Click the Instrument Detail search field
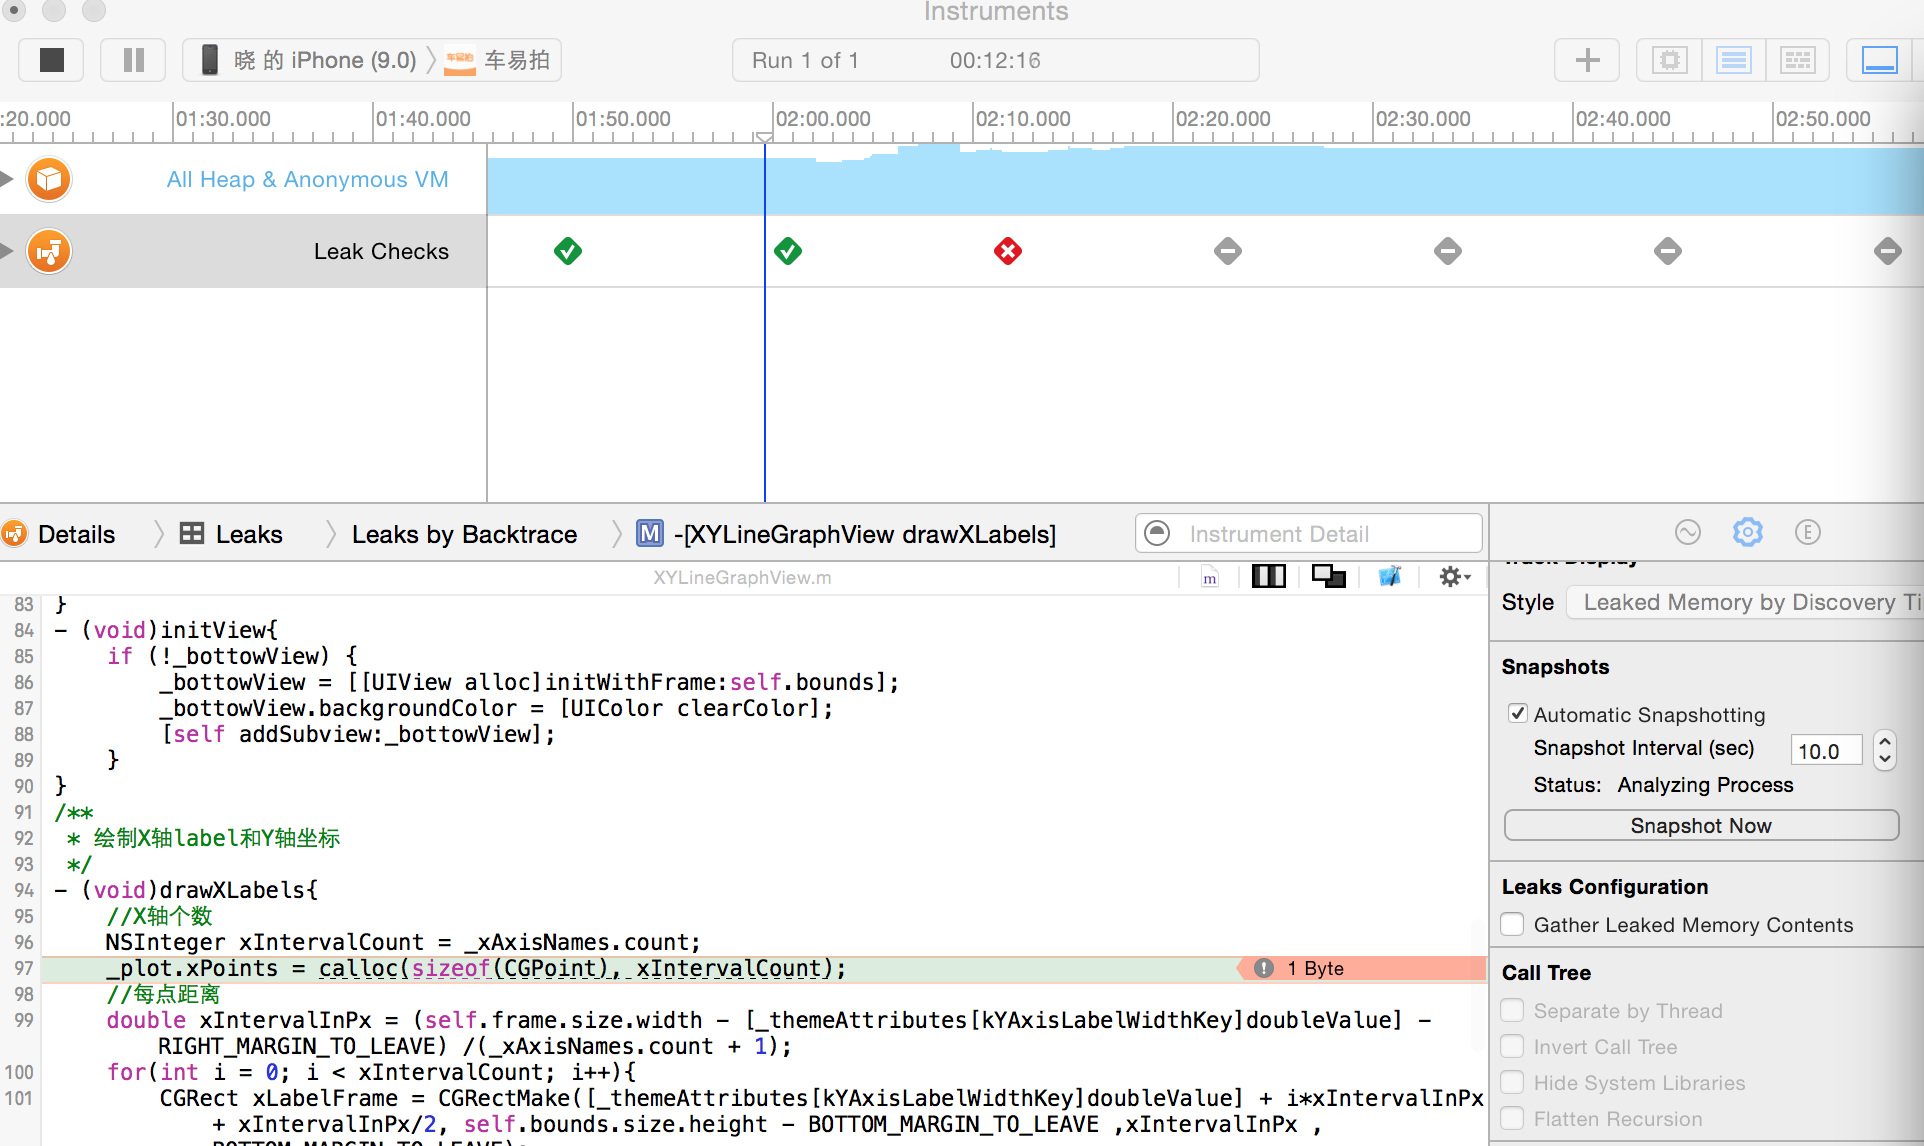The image size is (1924, 1146). [x=1309, y=533]
